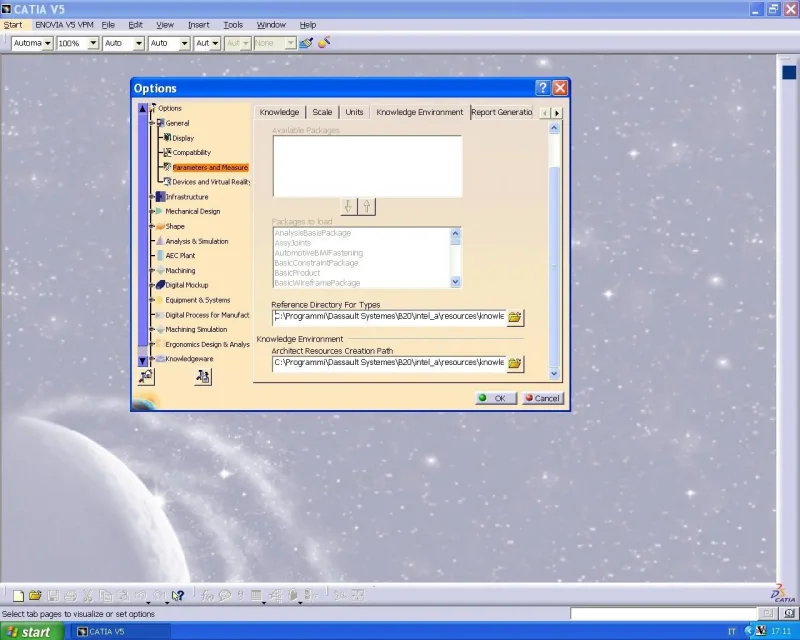Viewport: 800px width, 640px height.
Task: Click Packages to load list scrollbar down arrow
Action: 455,281
